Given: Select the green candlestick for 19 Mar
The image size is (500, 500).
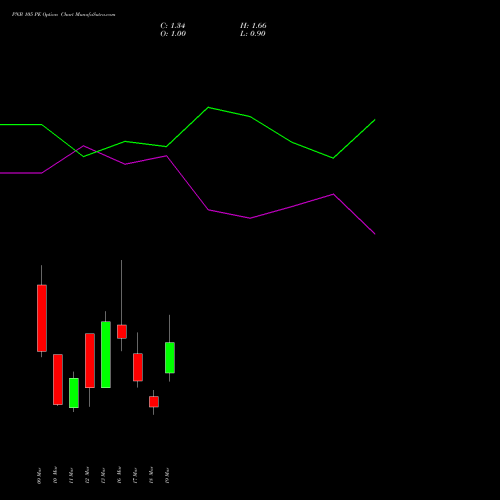Looking at the screenshot, I should tap(170, 358).
